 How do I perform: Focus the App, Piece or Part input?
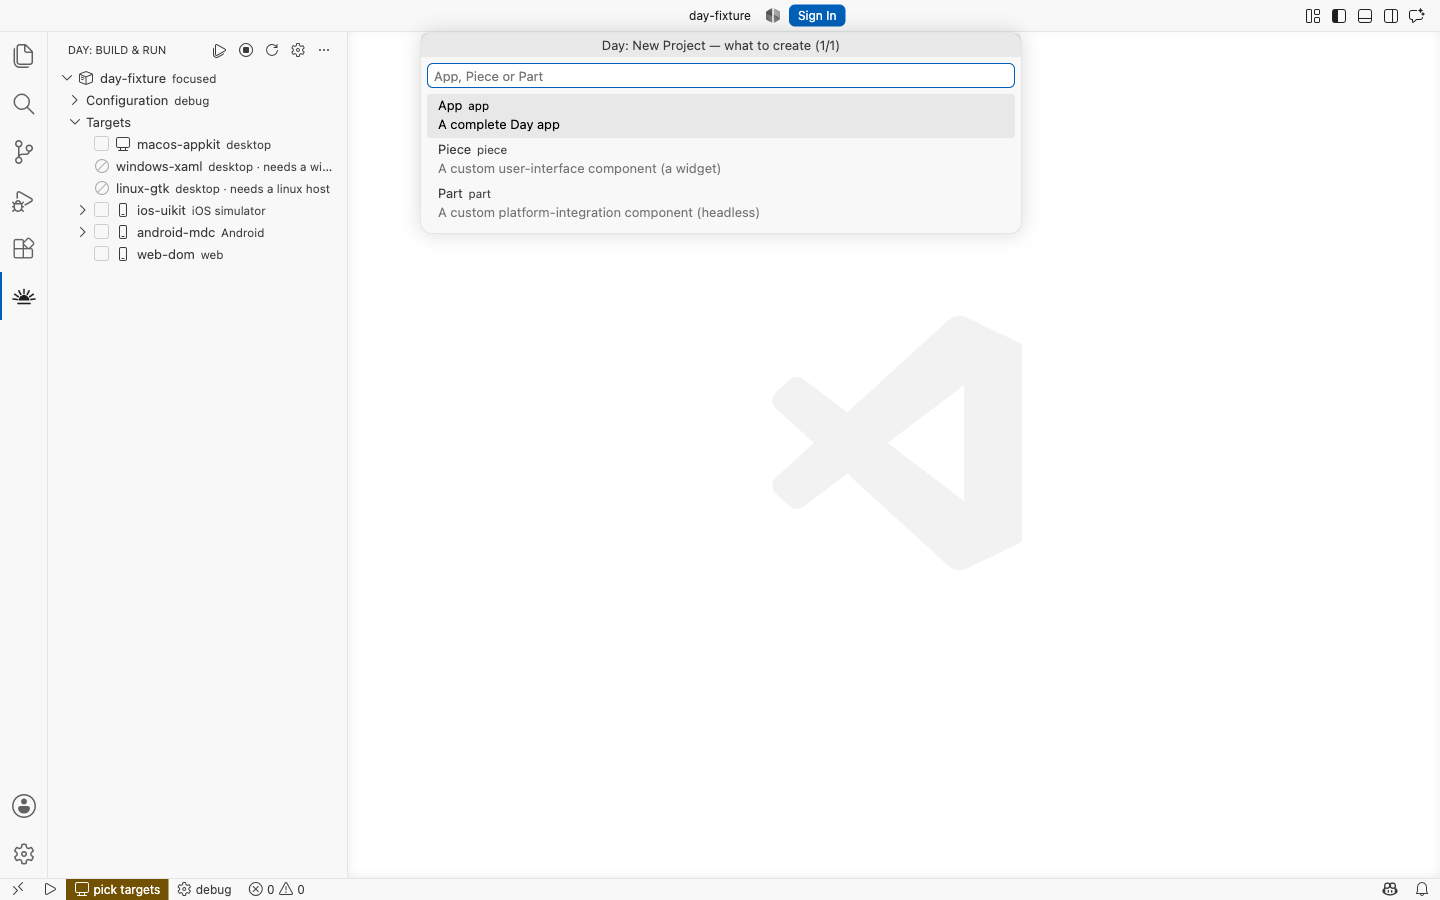click(721, 76)
